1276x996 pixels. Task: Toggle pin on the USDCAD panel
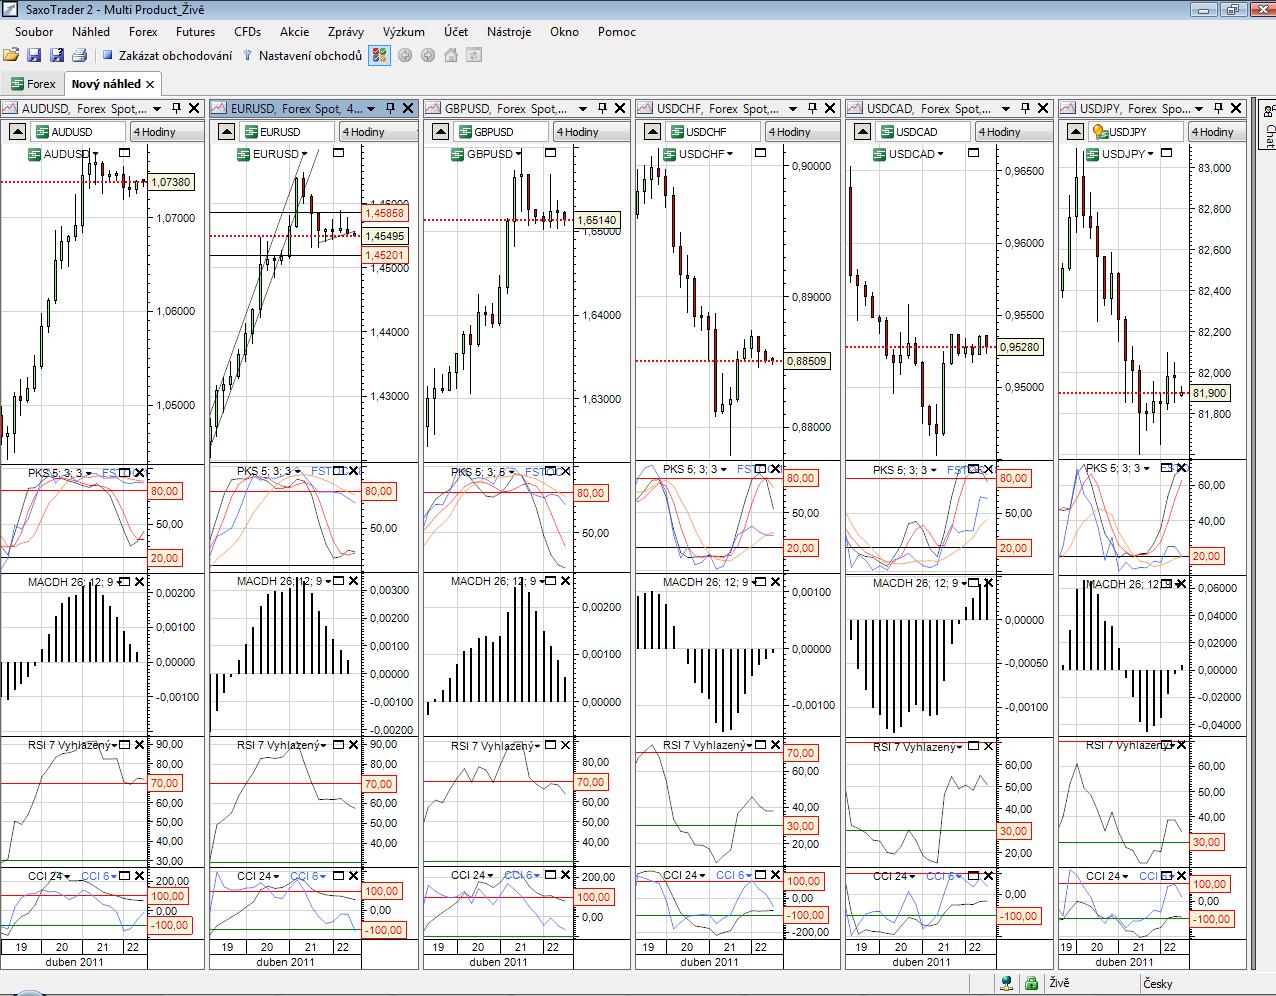(1024, 108)
